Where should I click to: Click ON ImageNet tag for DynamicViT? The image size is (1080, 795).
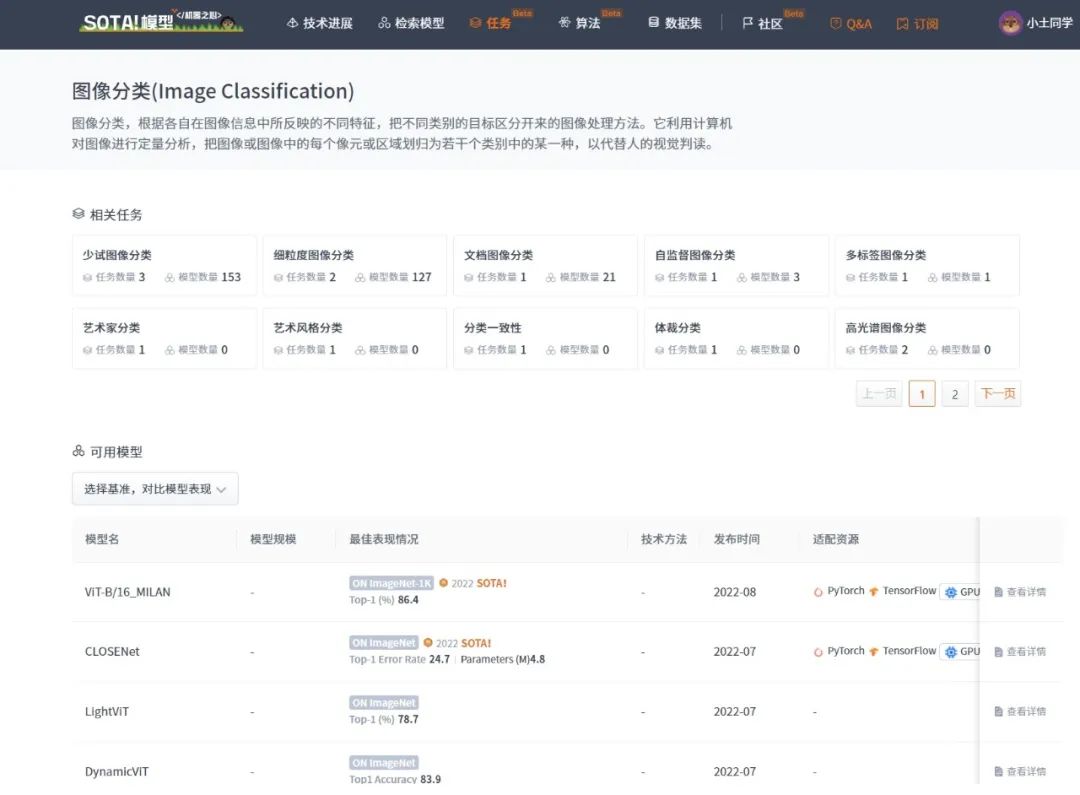(x=384, y=763)
